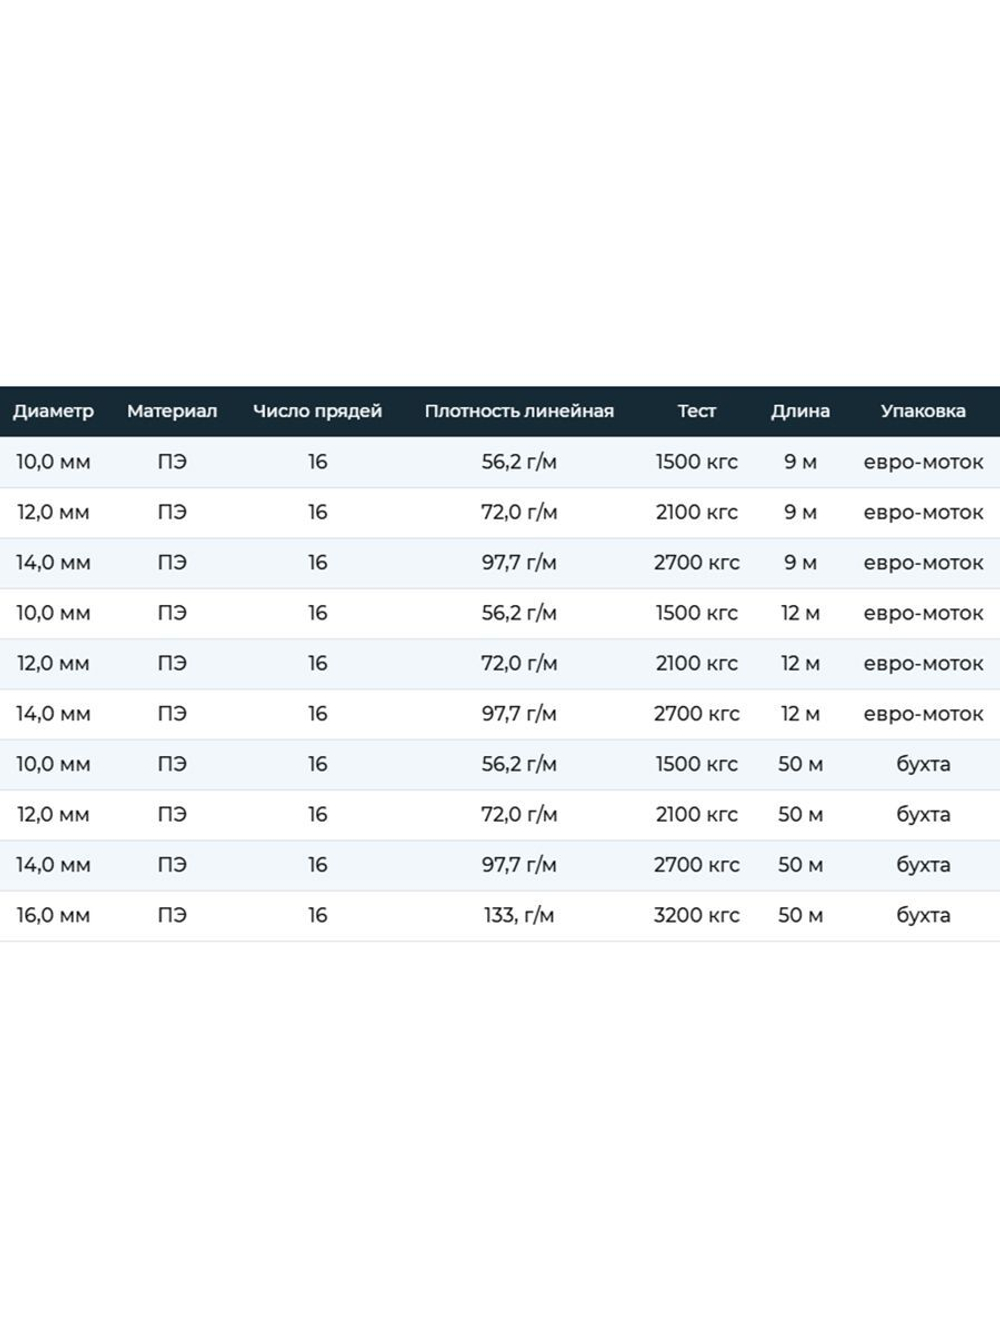Viewport: 1000px width, 1333px height.
Task: Select бухта in the last table row
Action: (x=923, y=915)
